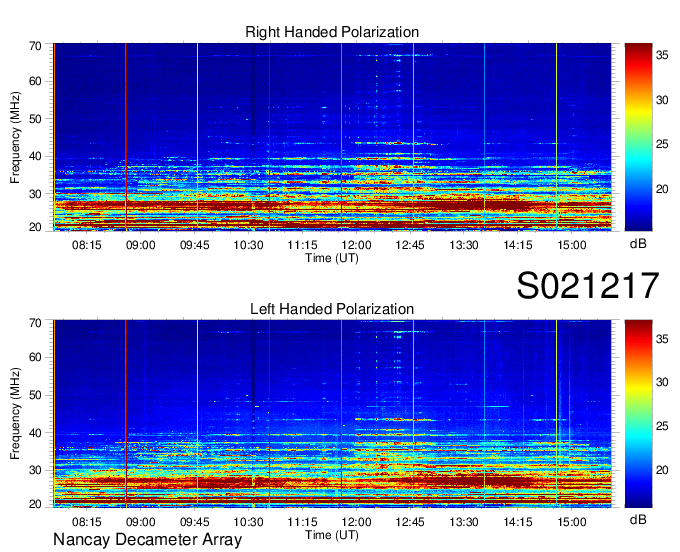Click the Right Handed plot color bar
Screen dimensions: 680x552
[x=638, y=137]
